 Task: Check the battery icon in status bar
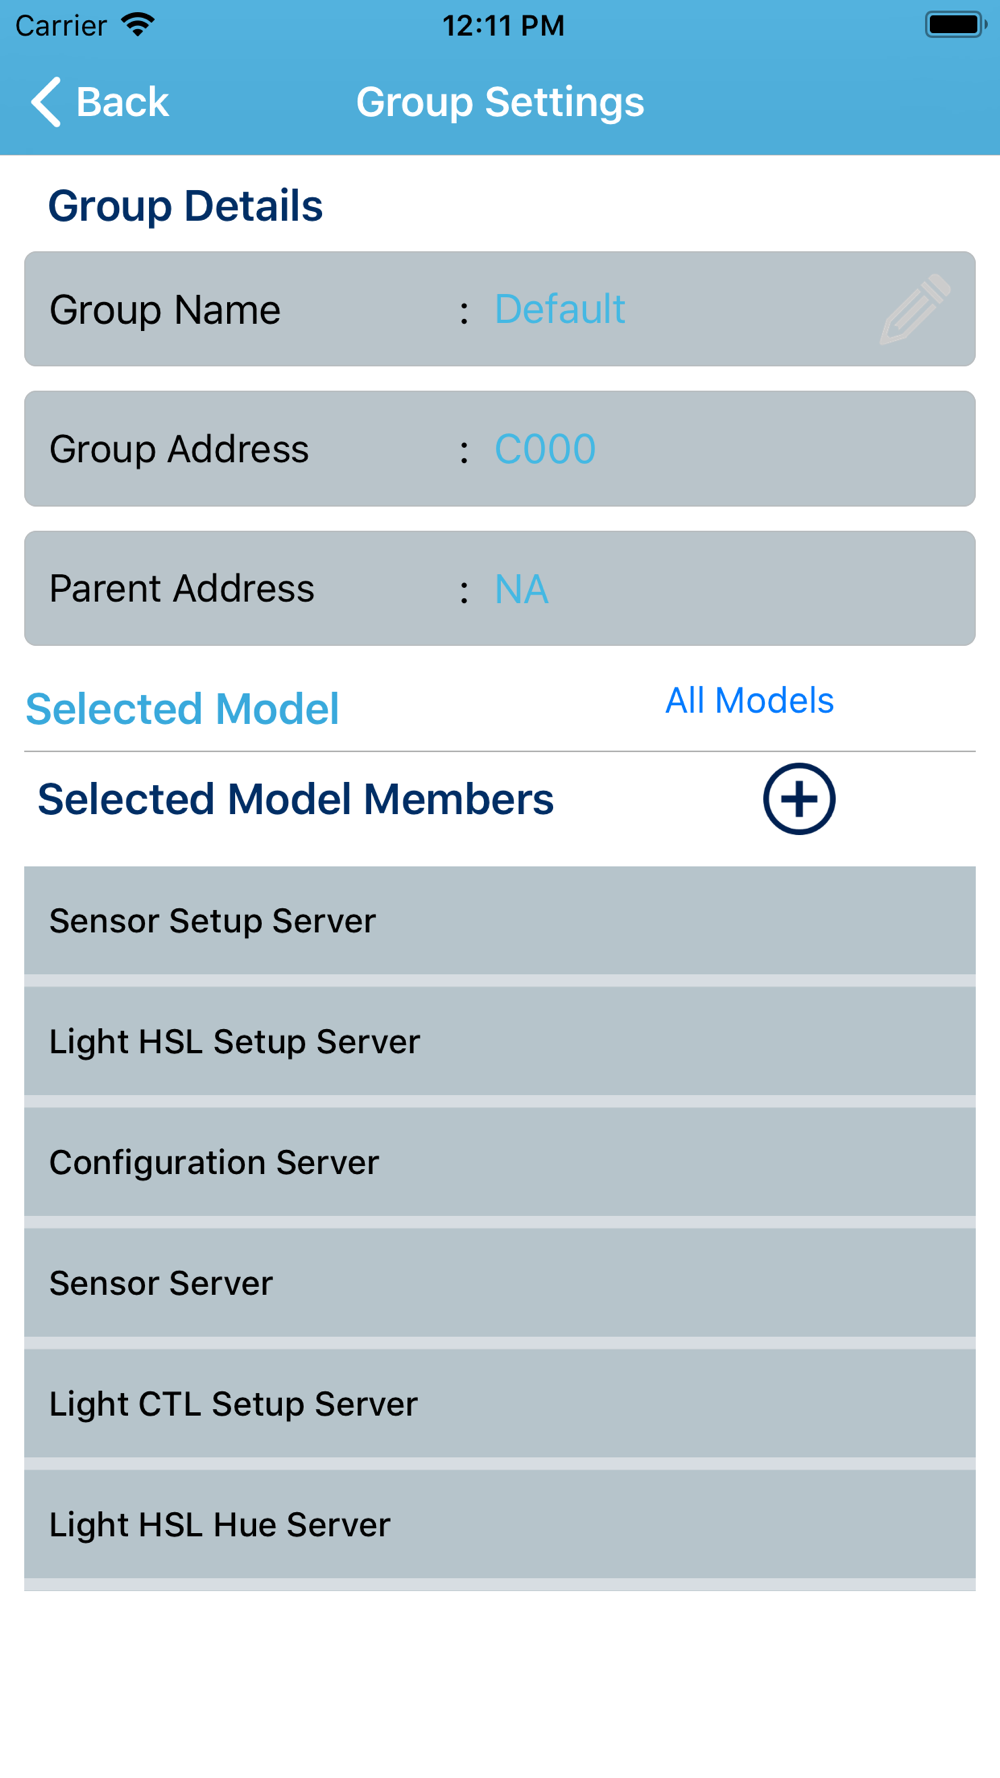[955, 25]
